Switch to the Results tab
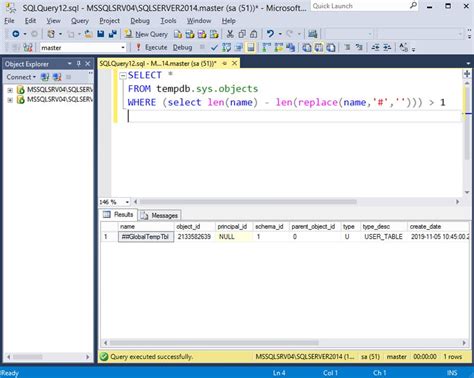The image size is (474, 378). [x=118, y=215]
